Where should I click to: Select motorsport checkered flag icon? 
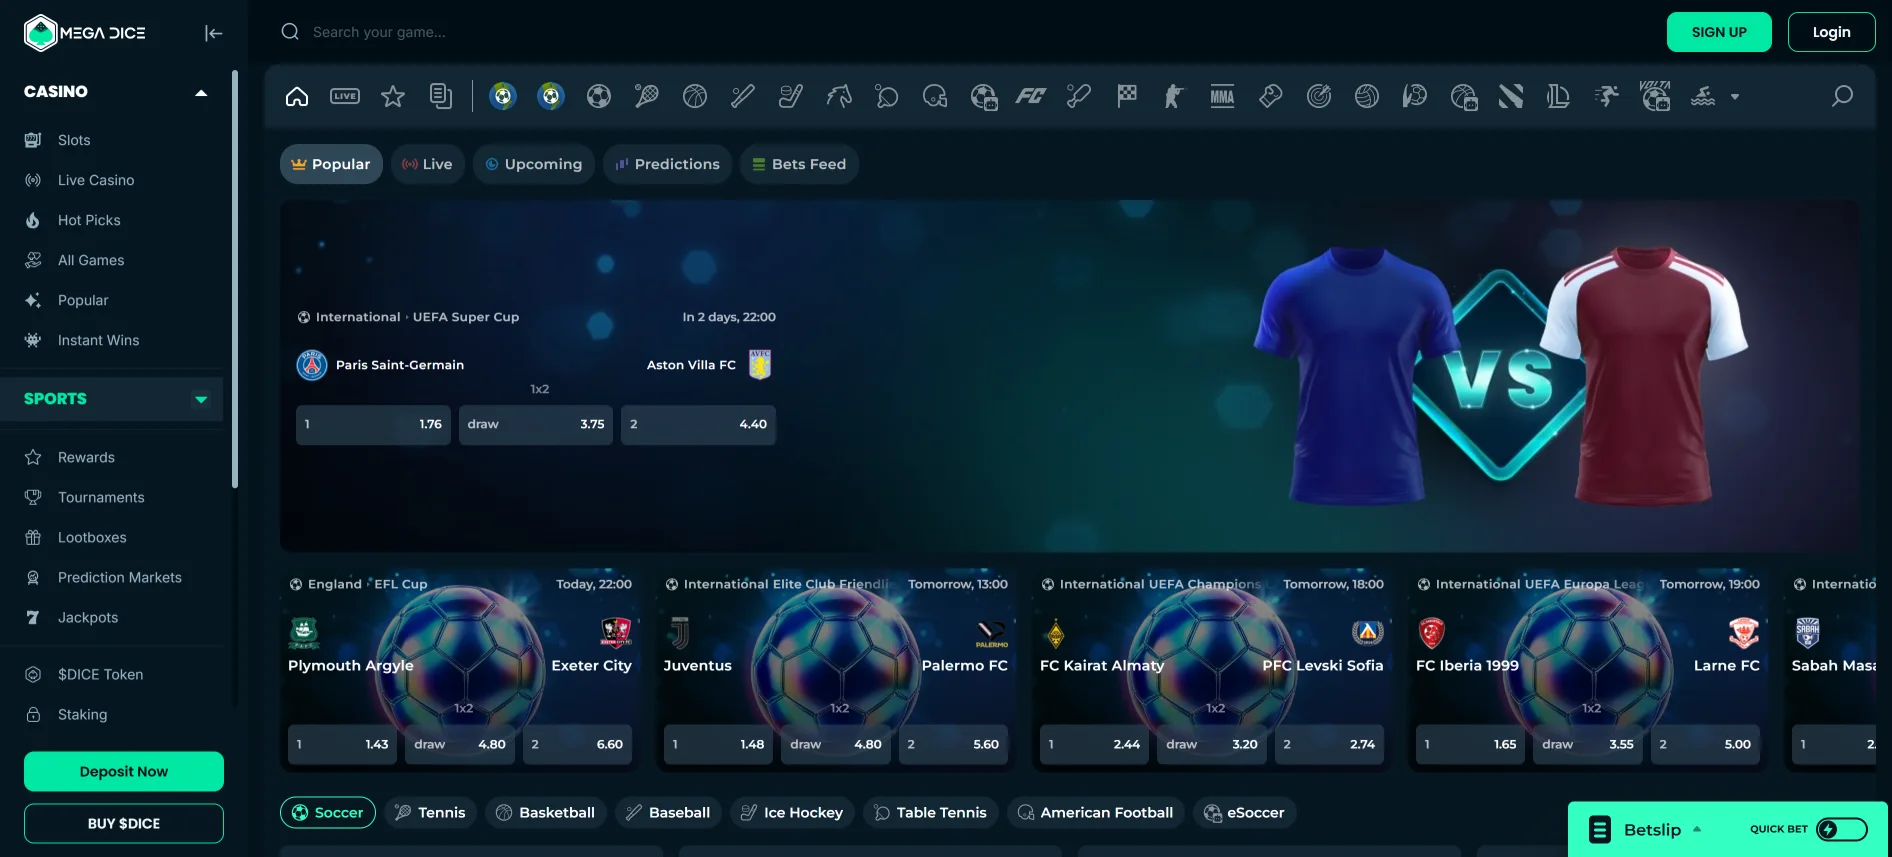1127,96
